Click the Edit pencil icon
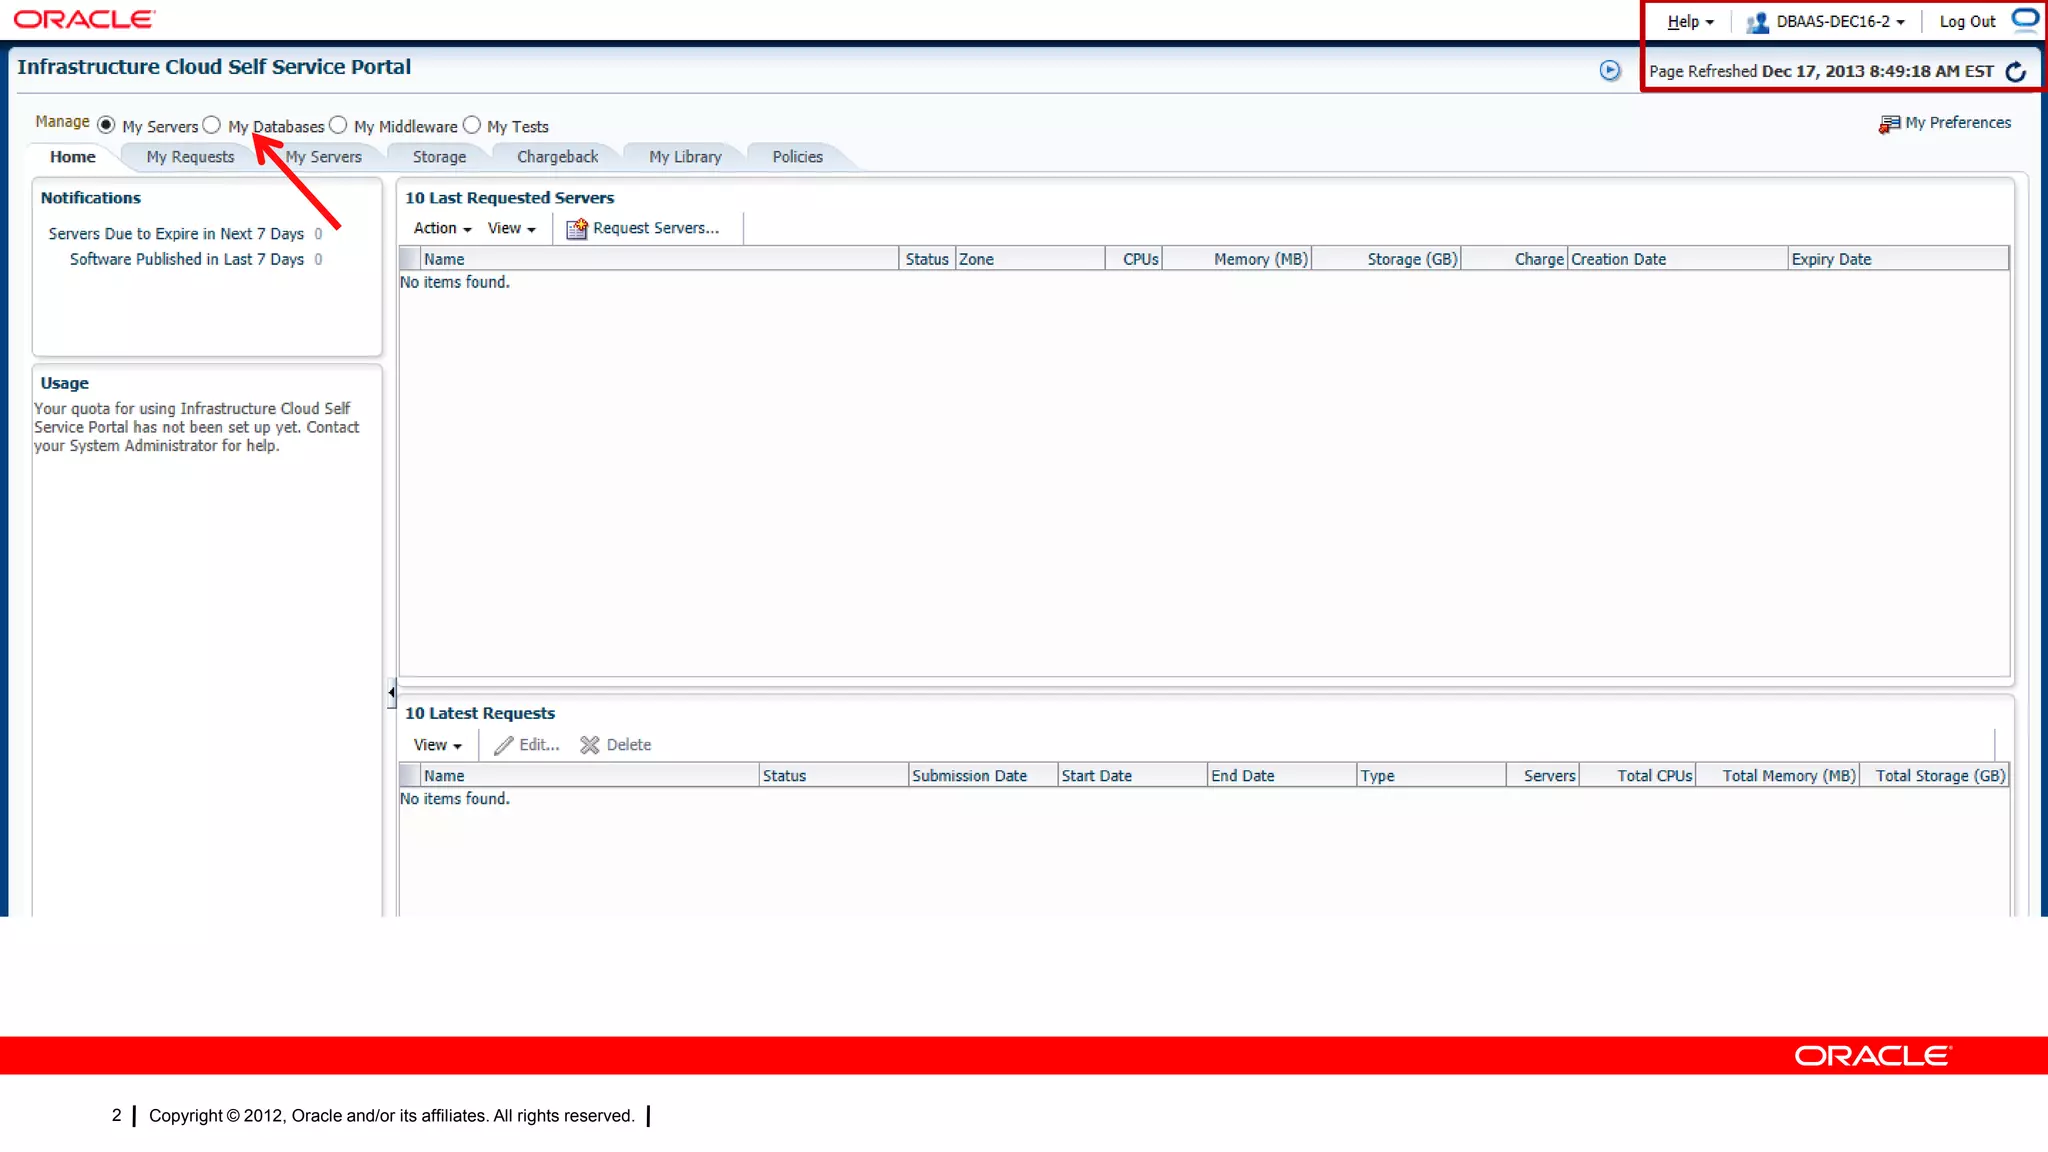 [x=504, y=745]
